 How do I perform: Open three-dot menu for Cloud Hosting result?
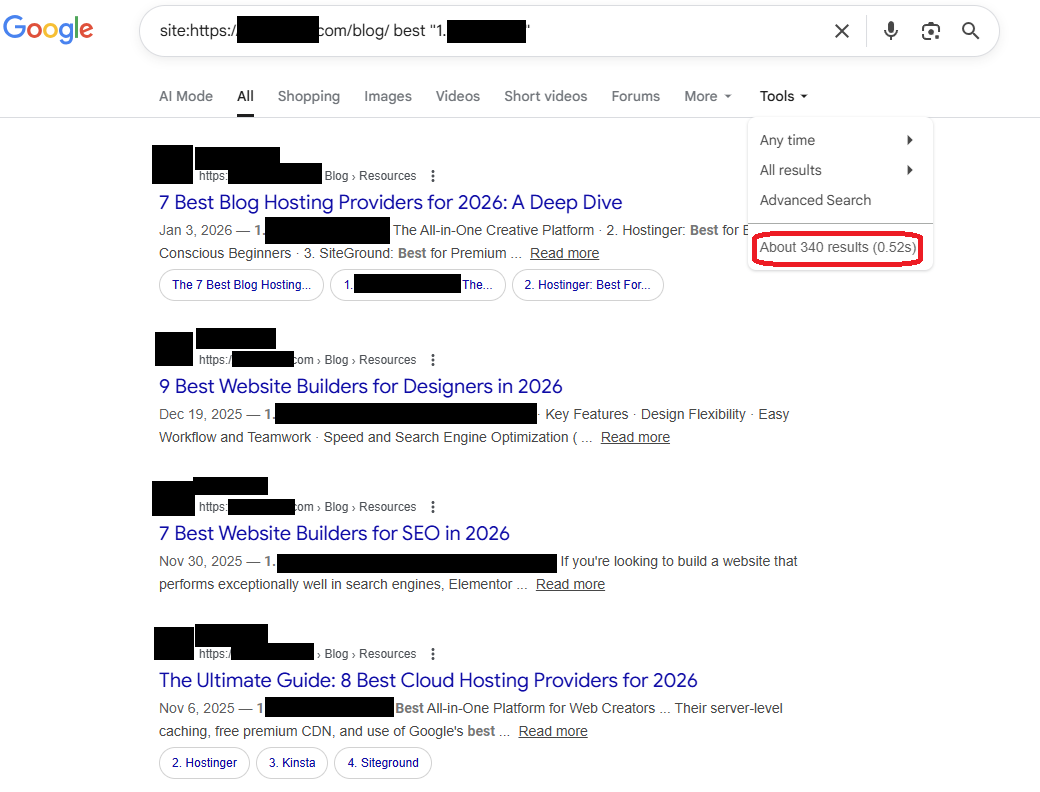tap(433, 654)
